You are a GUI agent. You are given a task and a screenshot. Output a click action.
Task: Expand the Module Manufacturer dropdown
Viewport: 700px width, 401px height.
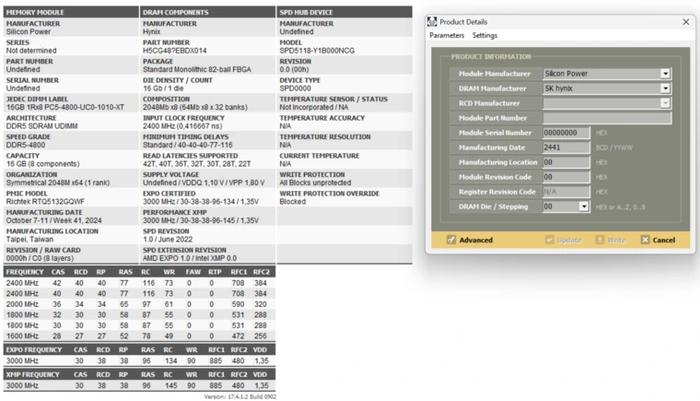pyautogui.click(x=665, y=73)
